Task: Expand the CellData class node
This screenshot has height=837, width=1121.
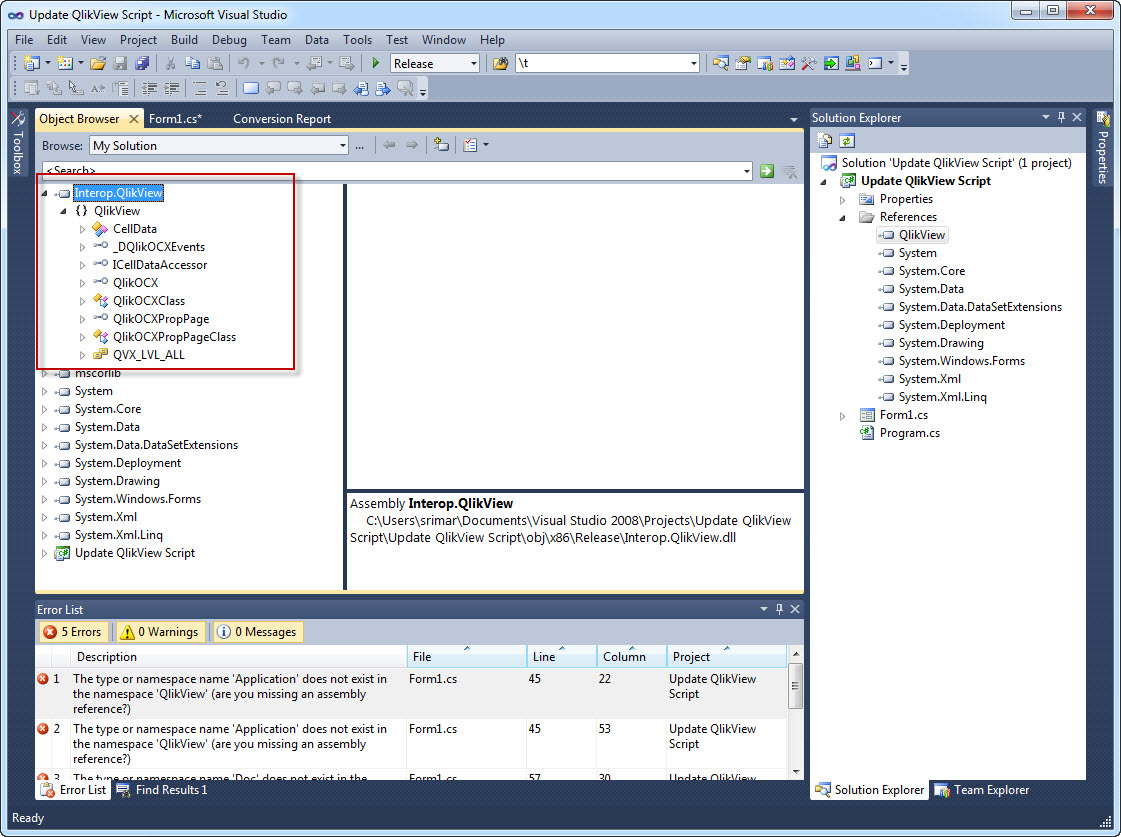Action: tap(82, 229)
